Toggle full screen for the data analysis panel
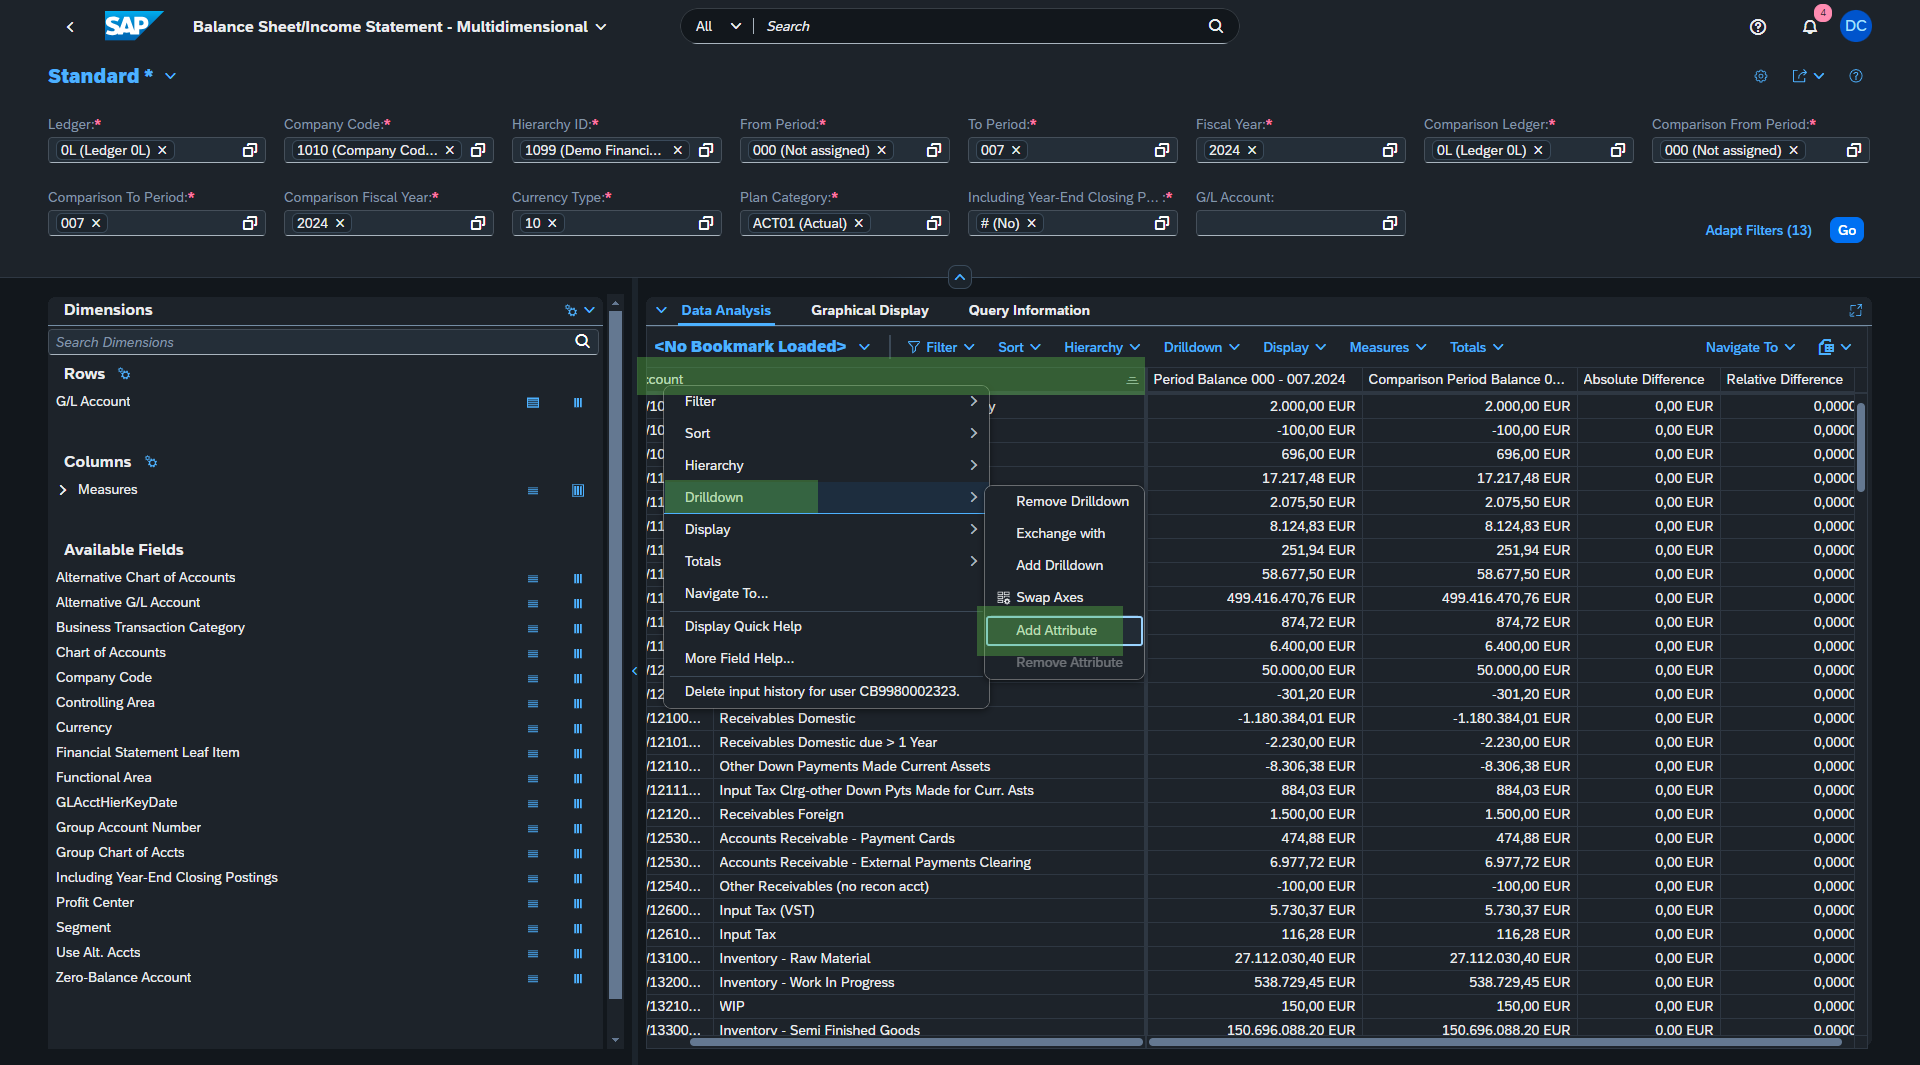 [x=1856, y=311]
